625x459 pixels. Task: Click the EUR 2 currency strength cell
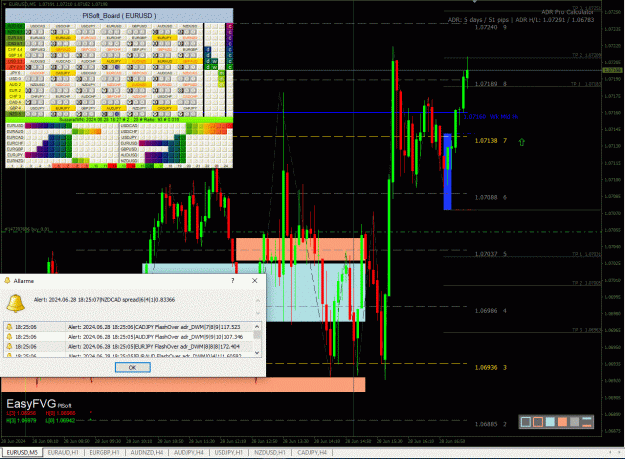click(x=15, y=90)
